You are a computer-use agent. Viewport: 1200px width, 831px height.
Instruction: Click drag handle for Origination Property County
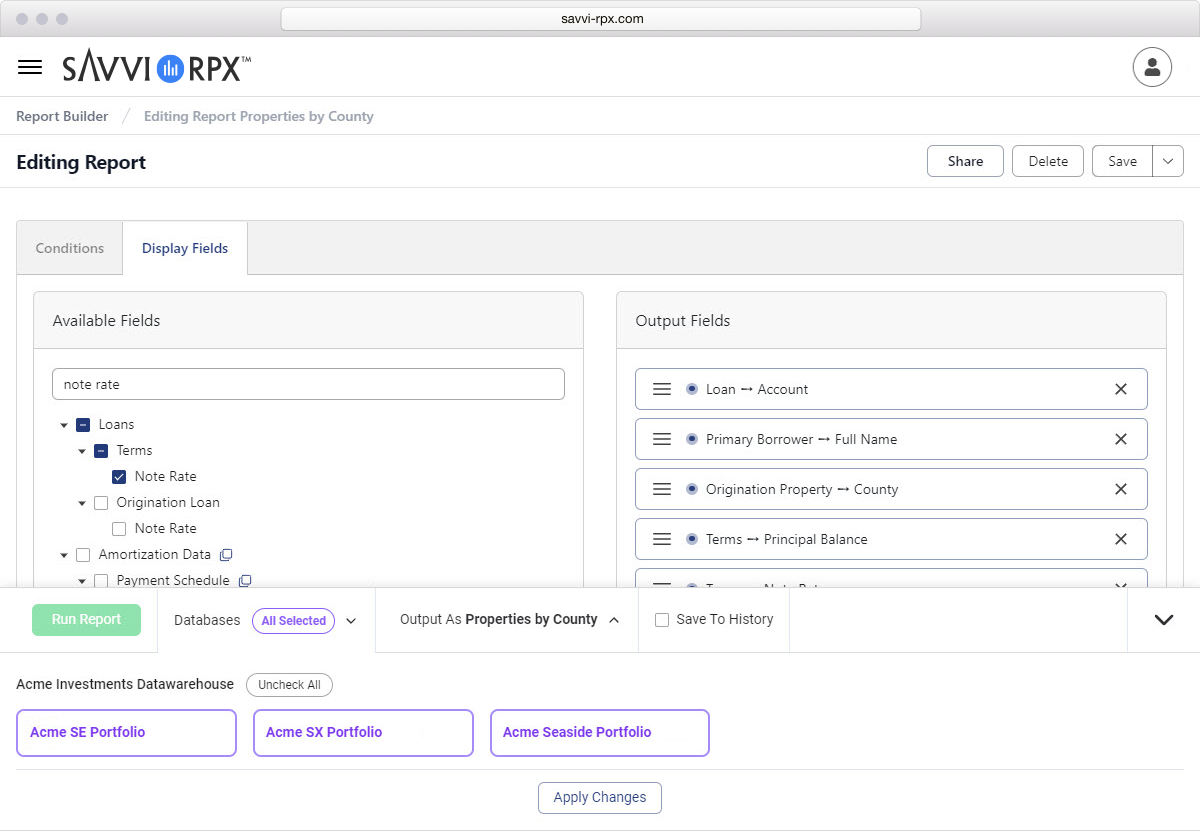(x=662, y=489)
